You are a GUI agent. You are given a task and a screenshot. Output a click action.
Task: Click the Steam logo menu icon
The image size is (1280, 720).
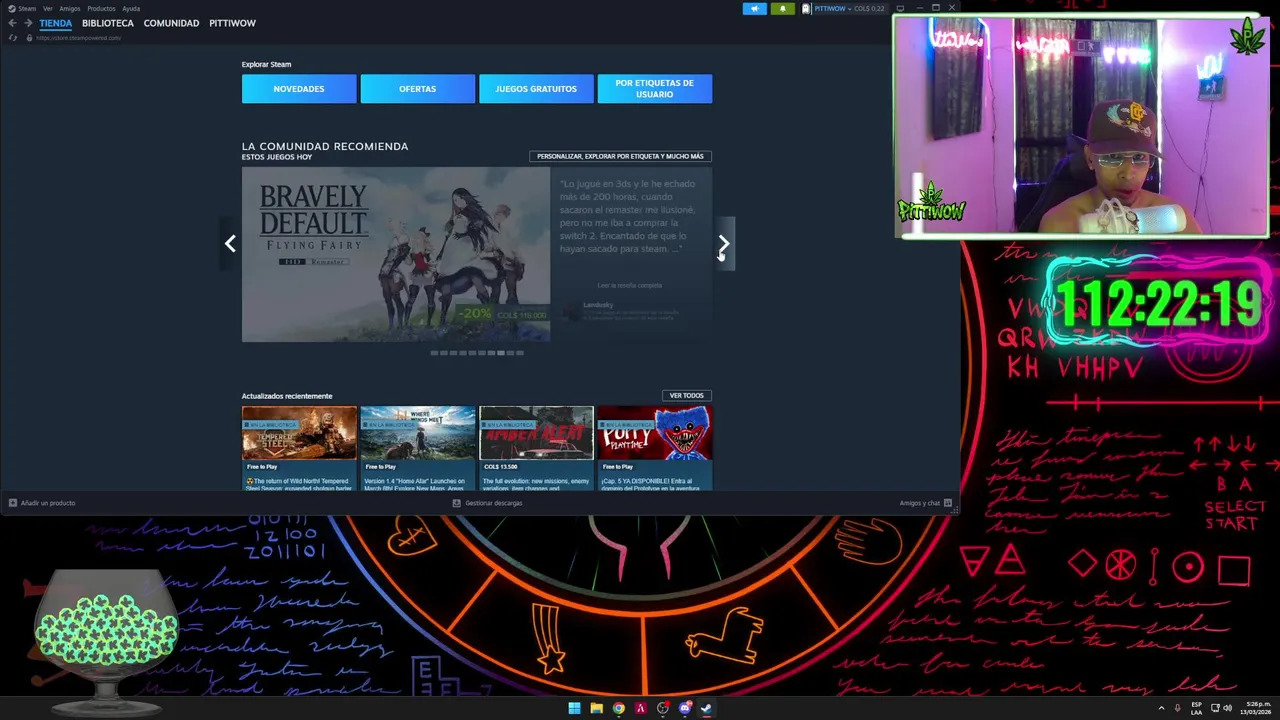12,9
